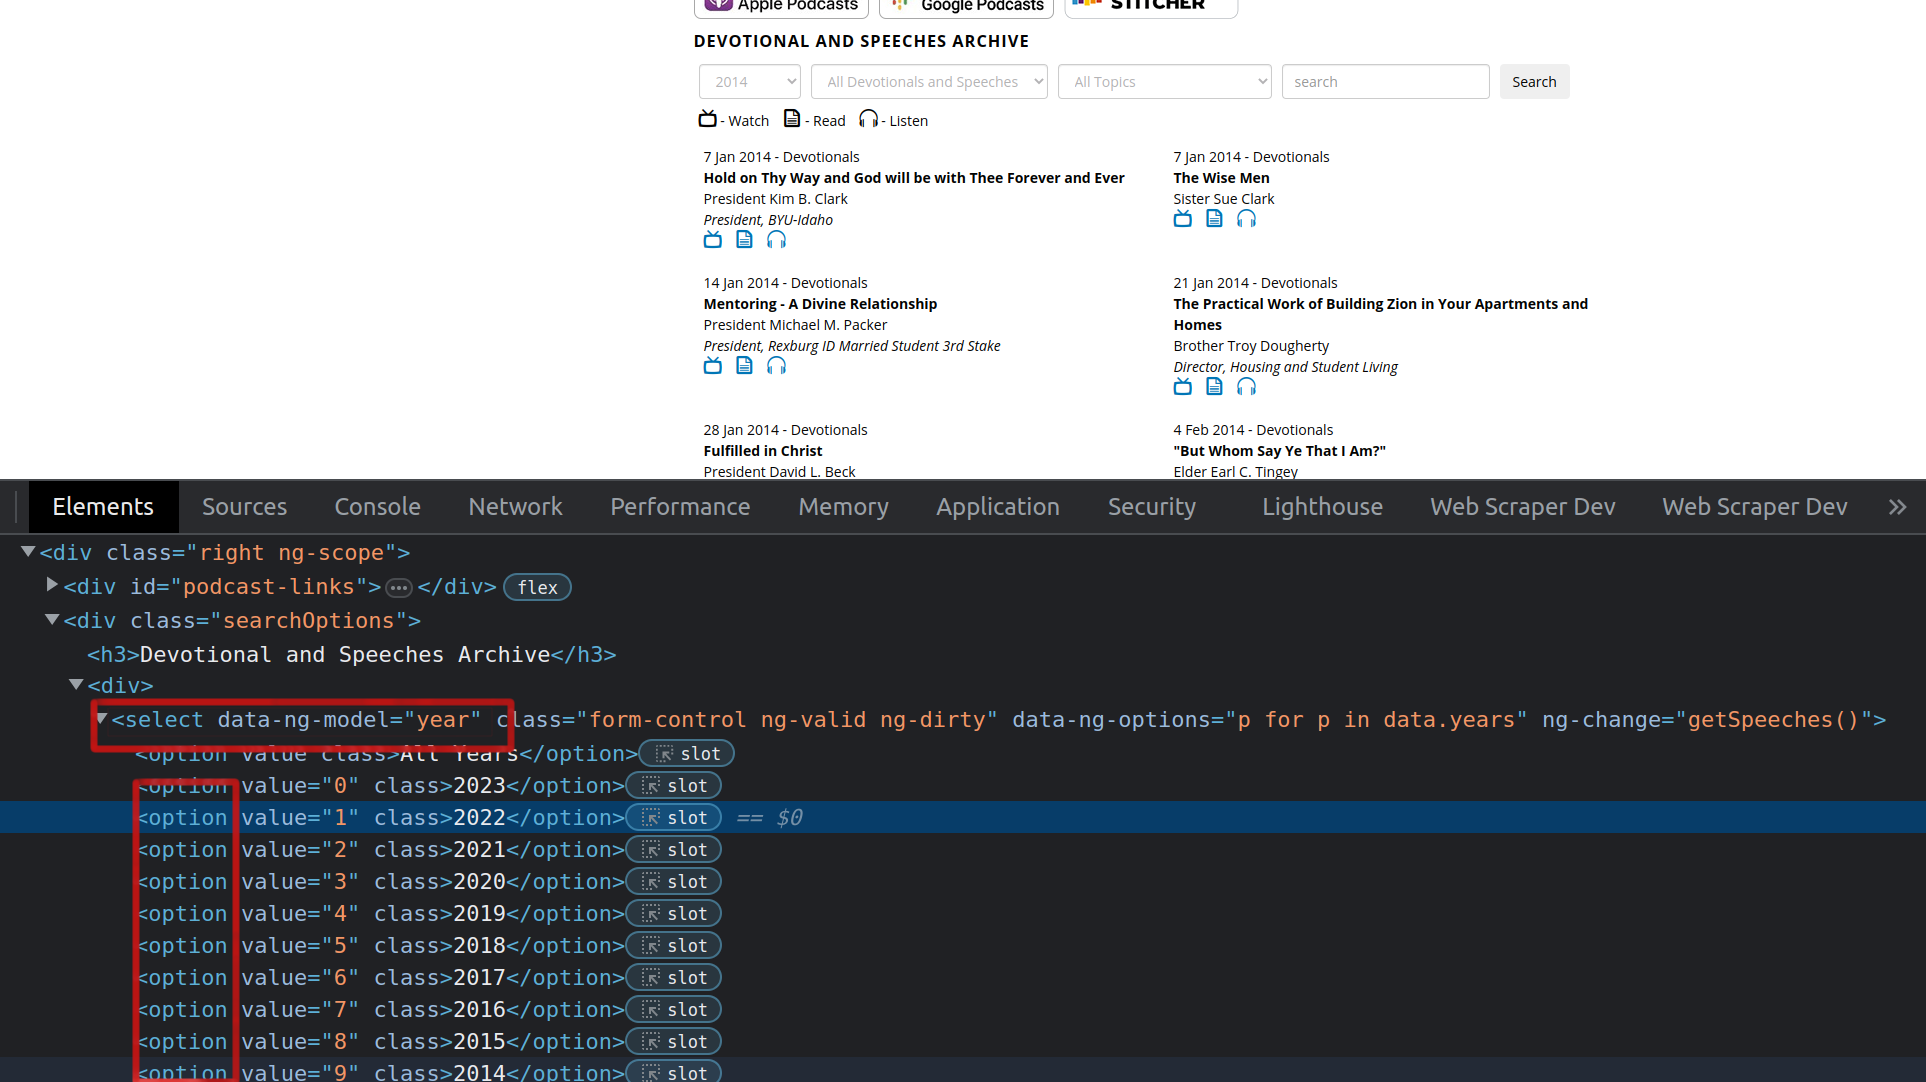1926x1082 pixels.
Task: Toggle the flex badge on podcast-links div
Action: [x=537, y=587]
